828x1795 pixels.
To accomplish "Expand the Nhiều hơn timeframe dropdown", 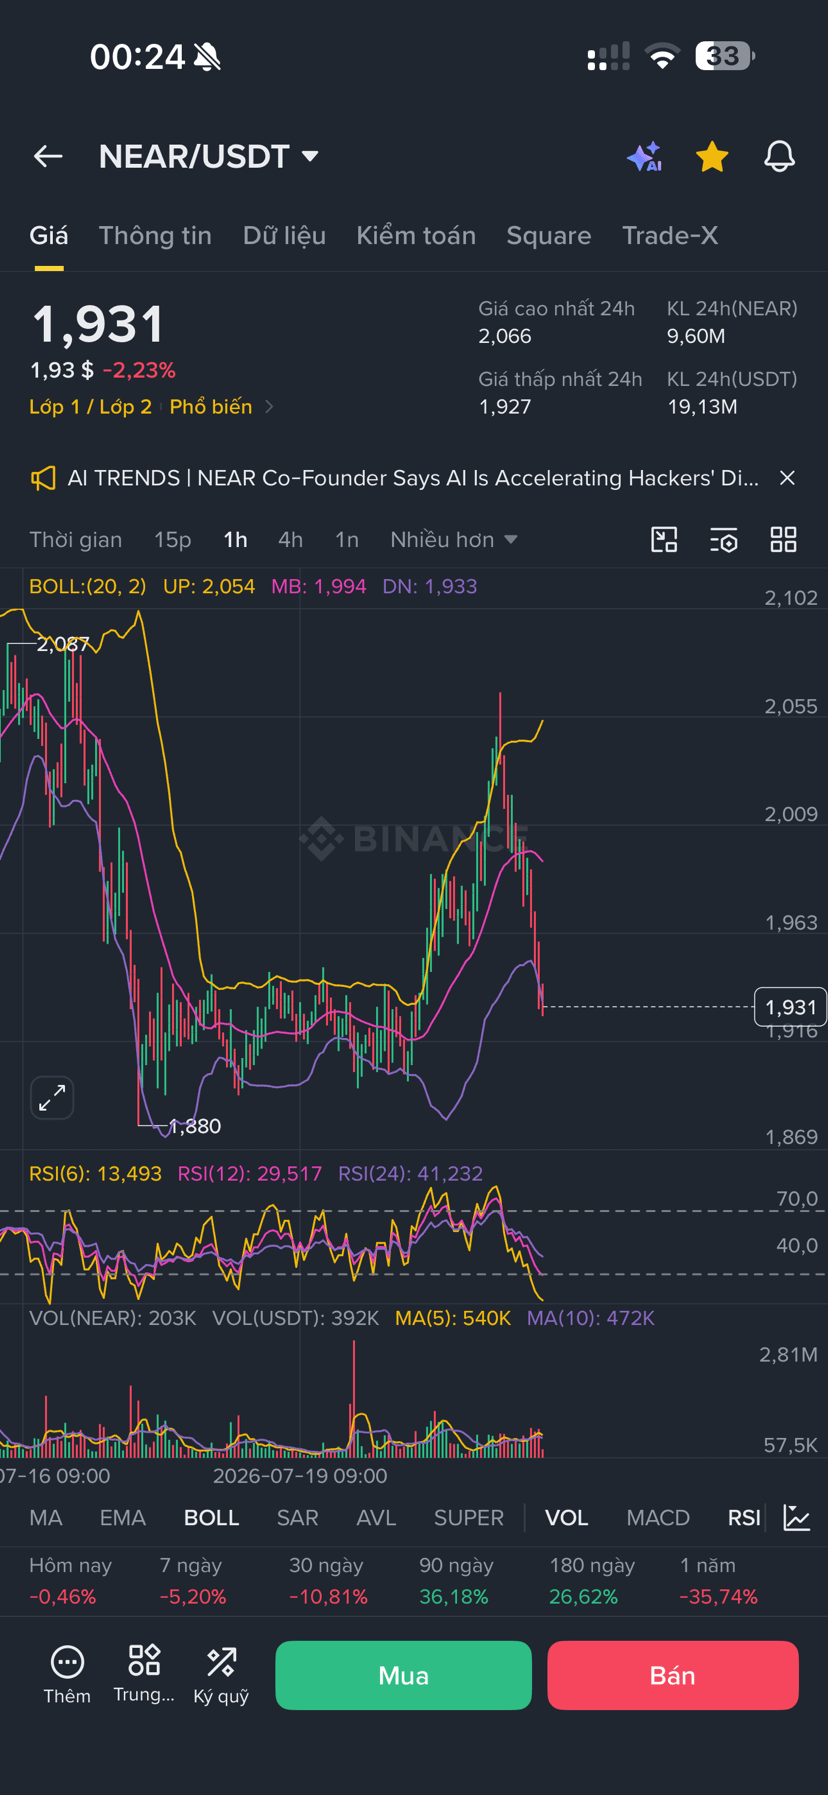I will (x=454, y=540).
